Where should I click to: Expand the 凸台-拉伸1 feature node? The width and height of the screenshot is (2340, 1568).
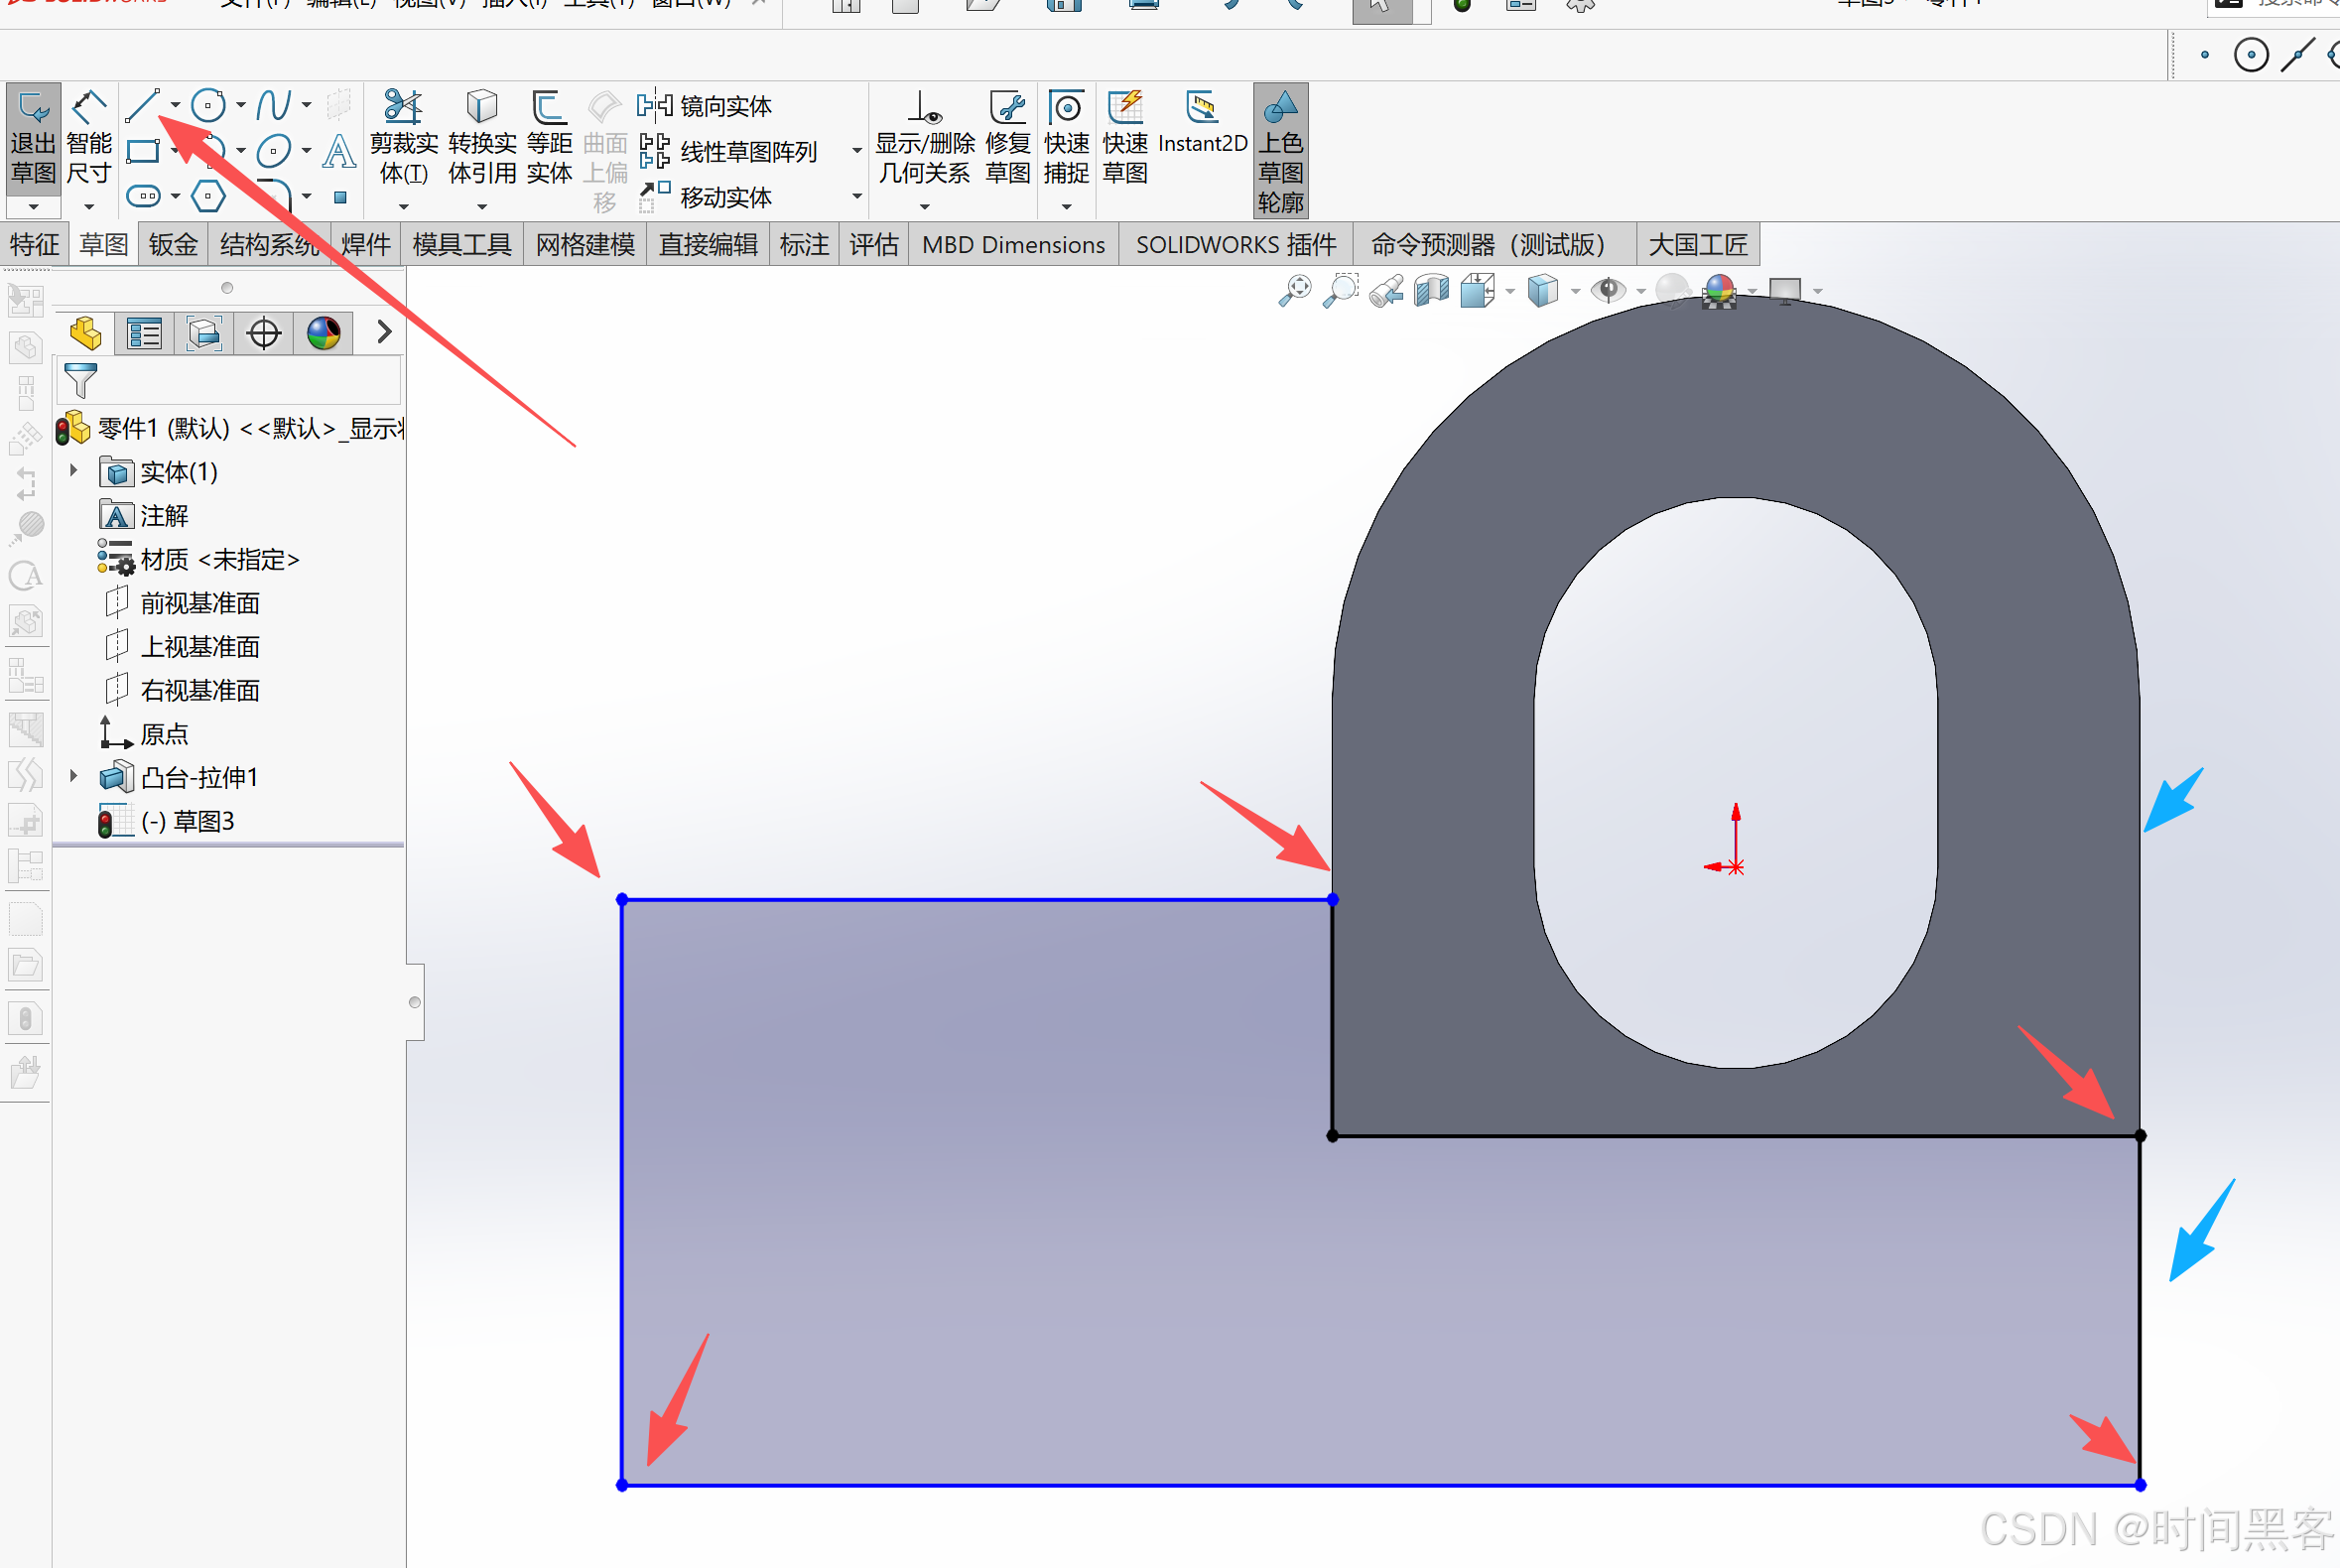[73, 776]
